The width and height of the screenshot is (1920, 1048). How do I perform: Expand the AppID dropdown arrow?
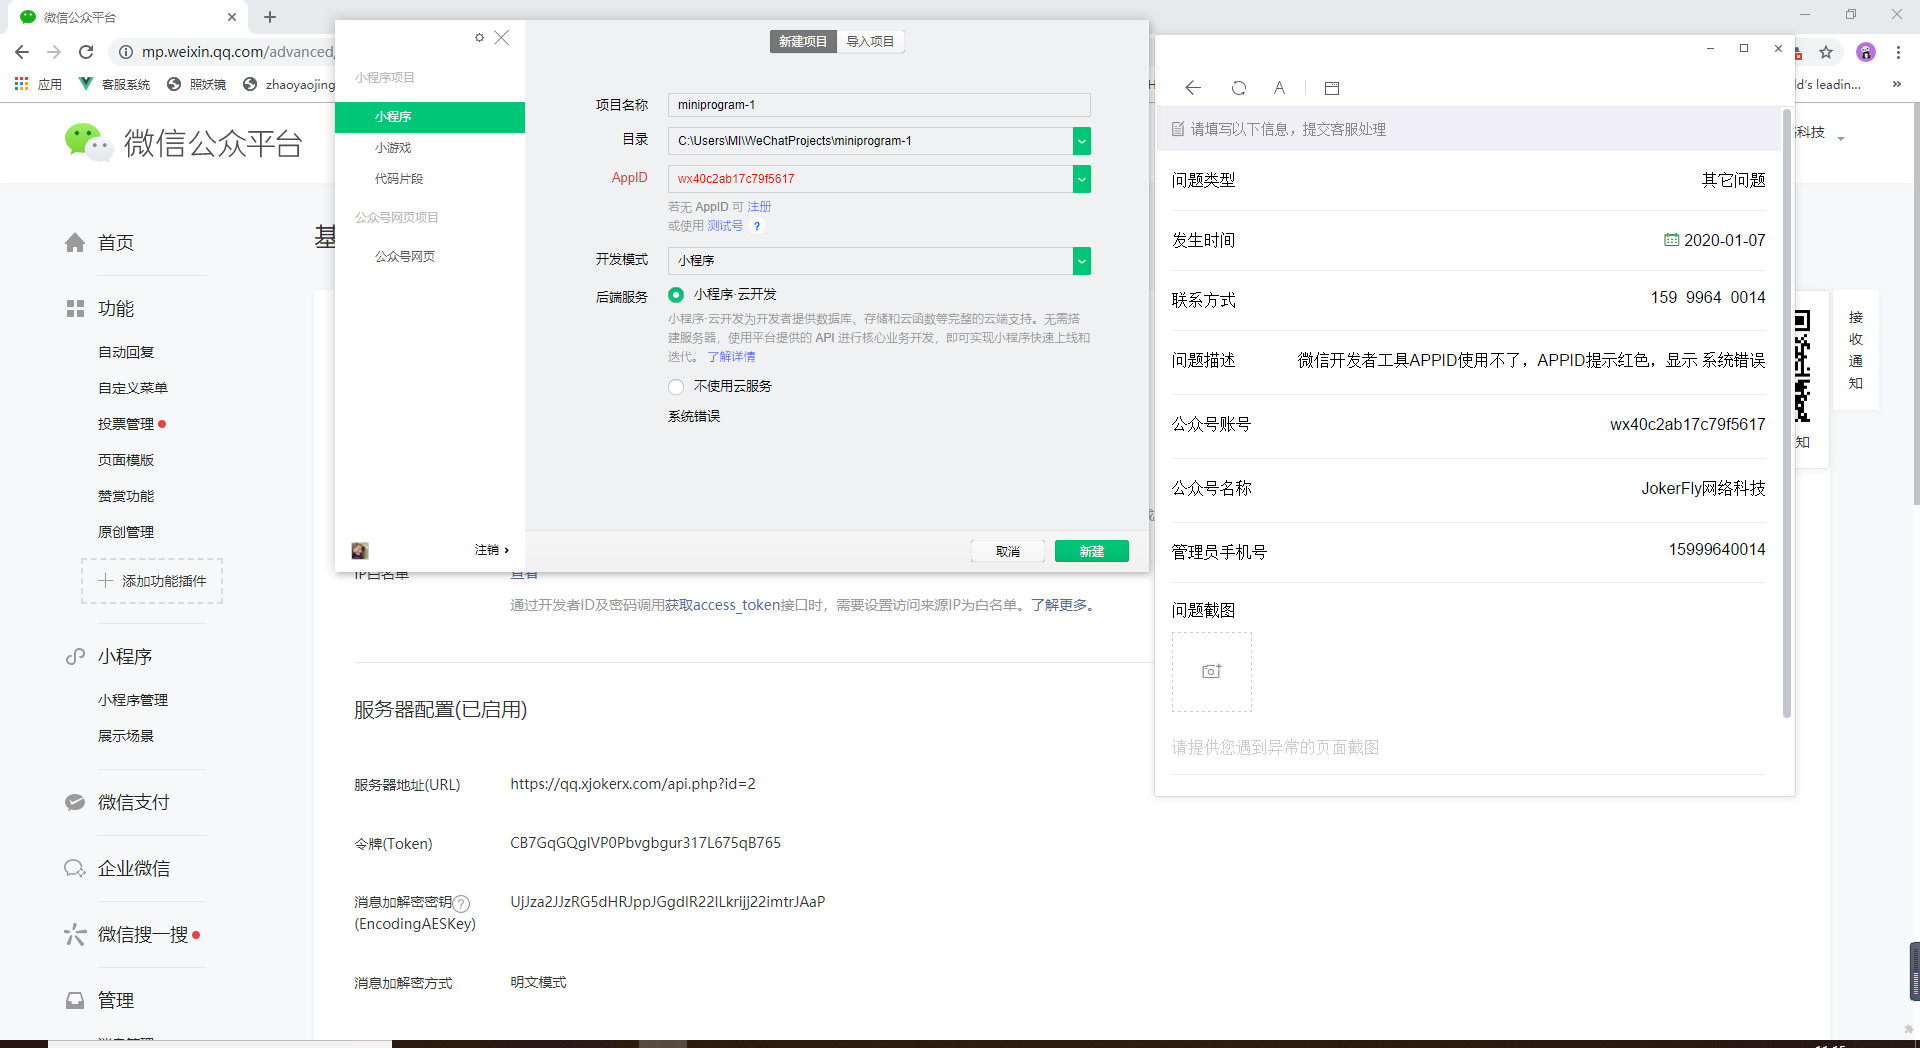[1081, 179]
